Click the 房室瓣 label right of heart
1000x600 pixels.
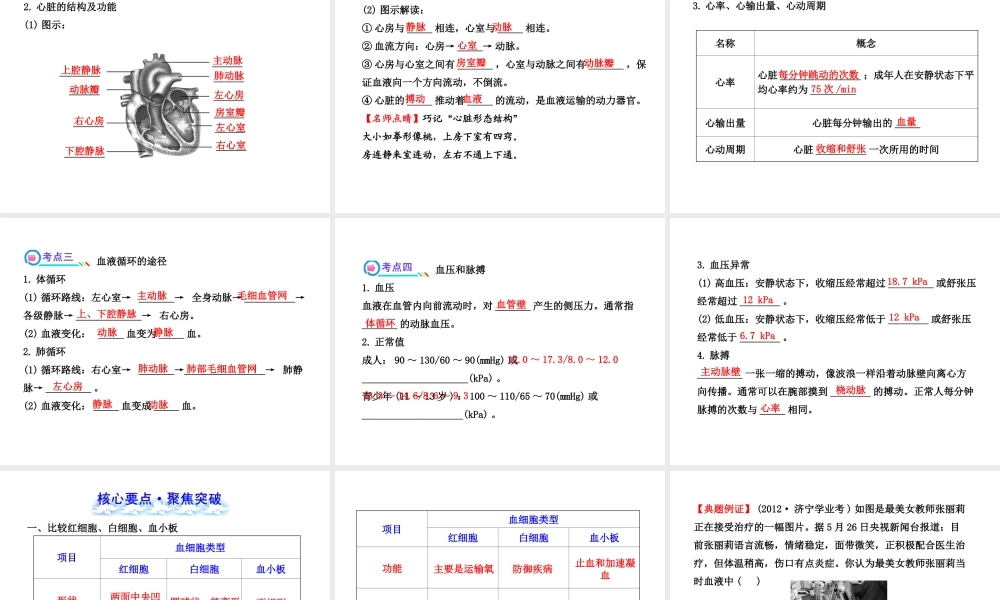tap(230, 112)
